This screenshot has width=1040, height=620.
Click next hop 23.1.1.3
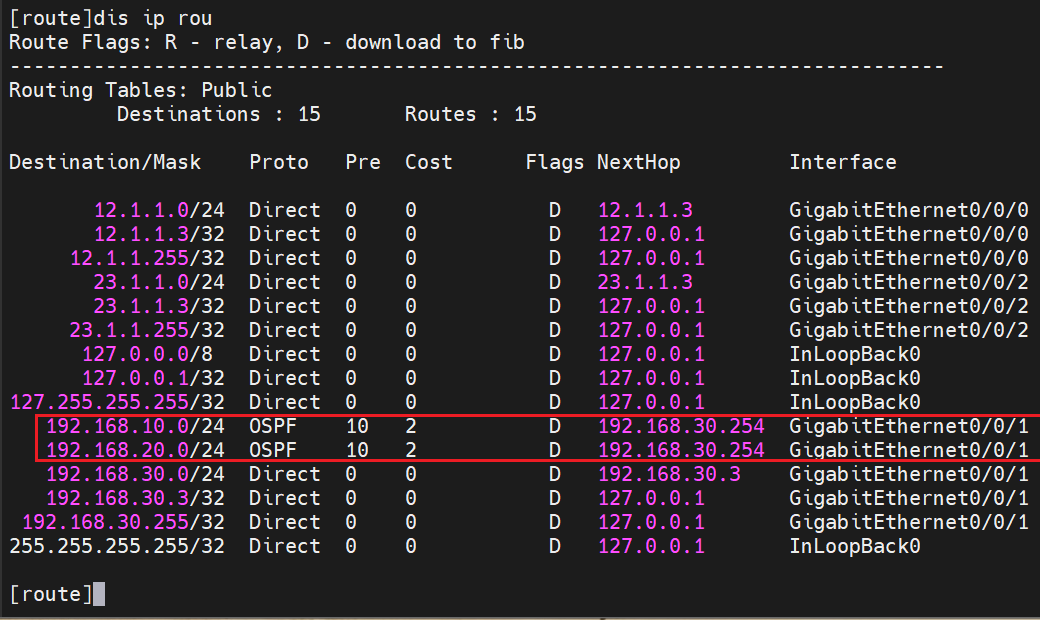pos(645,282)
